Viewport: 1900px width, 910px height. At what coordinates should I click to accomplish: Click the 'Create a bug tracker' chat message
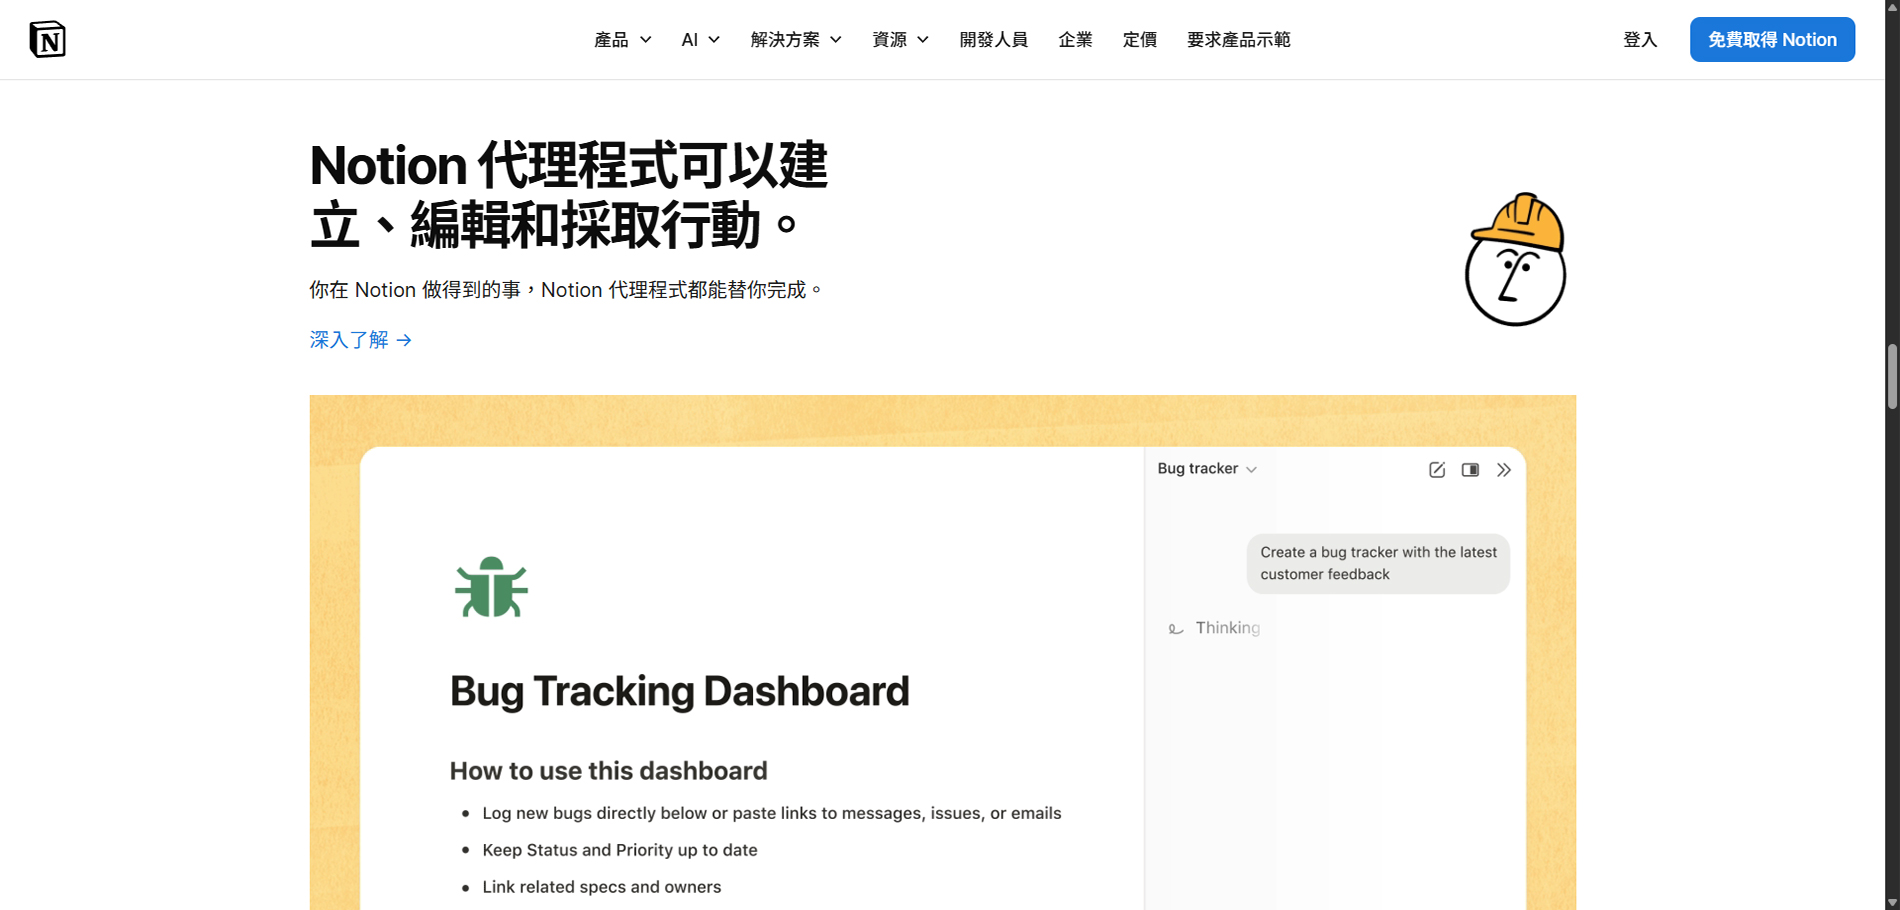click(x=1378, y=563)
